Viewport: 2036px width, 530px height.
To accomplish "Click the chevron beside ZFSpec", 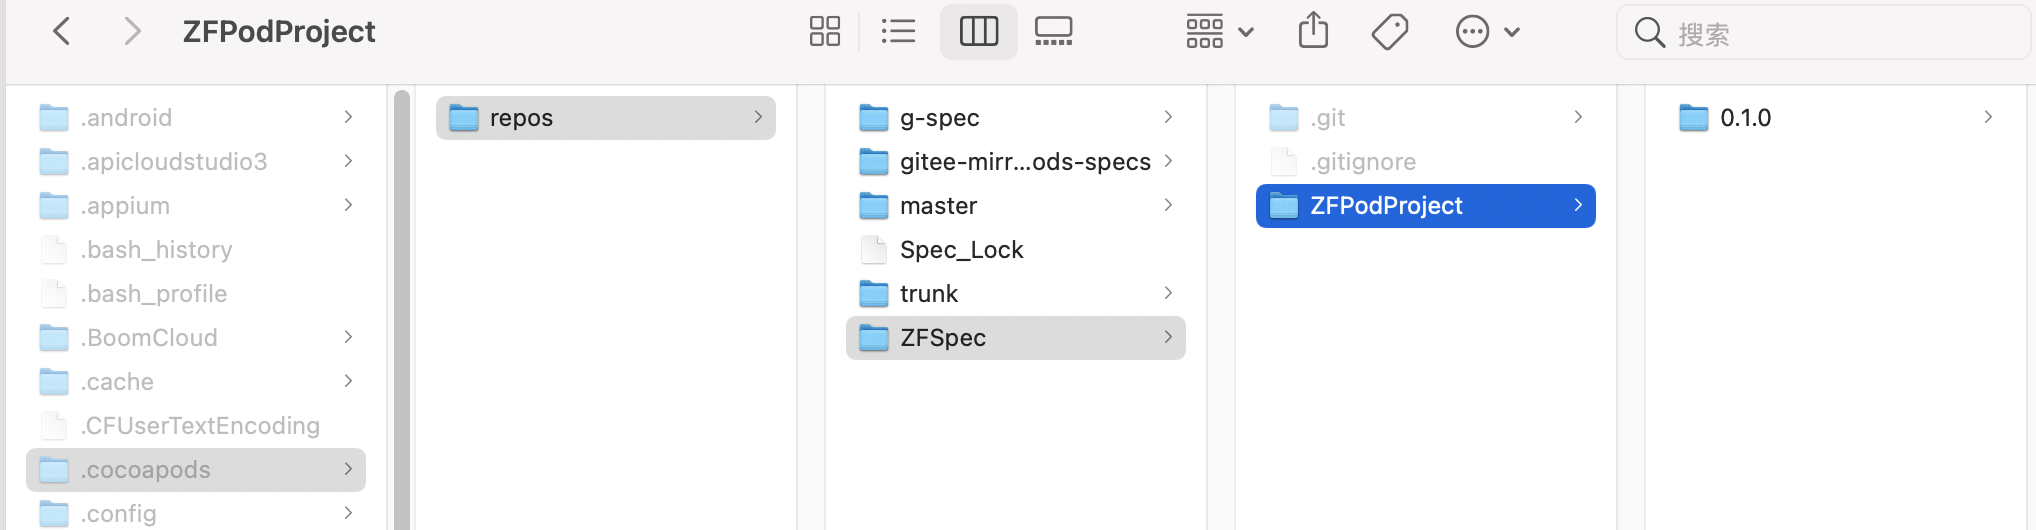I will (1168, 337).
